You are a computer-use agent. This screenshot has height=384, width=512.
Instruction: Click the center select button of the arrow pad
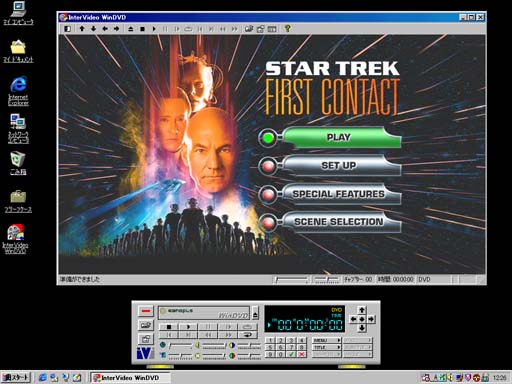coord(362,319)
